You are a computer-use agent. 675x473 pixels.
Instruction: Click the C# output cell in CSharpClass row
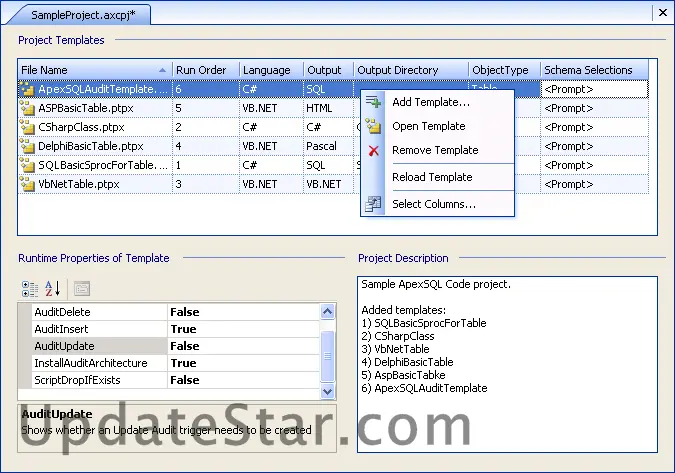coord(328,127)
